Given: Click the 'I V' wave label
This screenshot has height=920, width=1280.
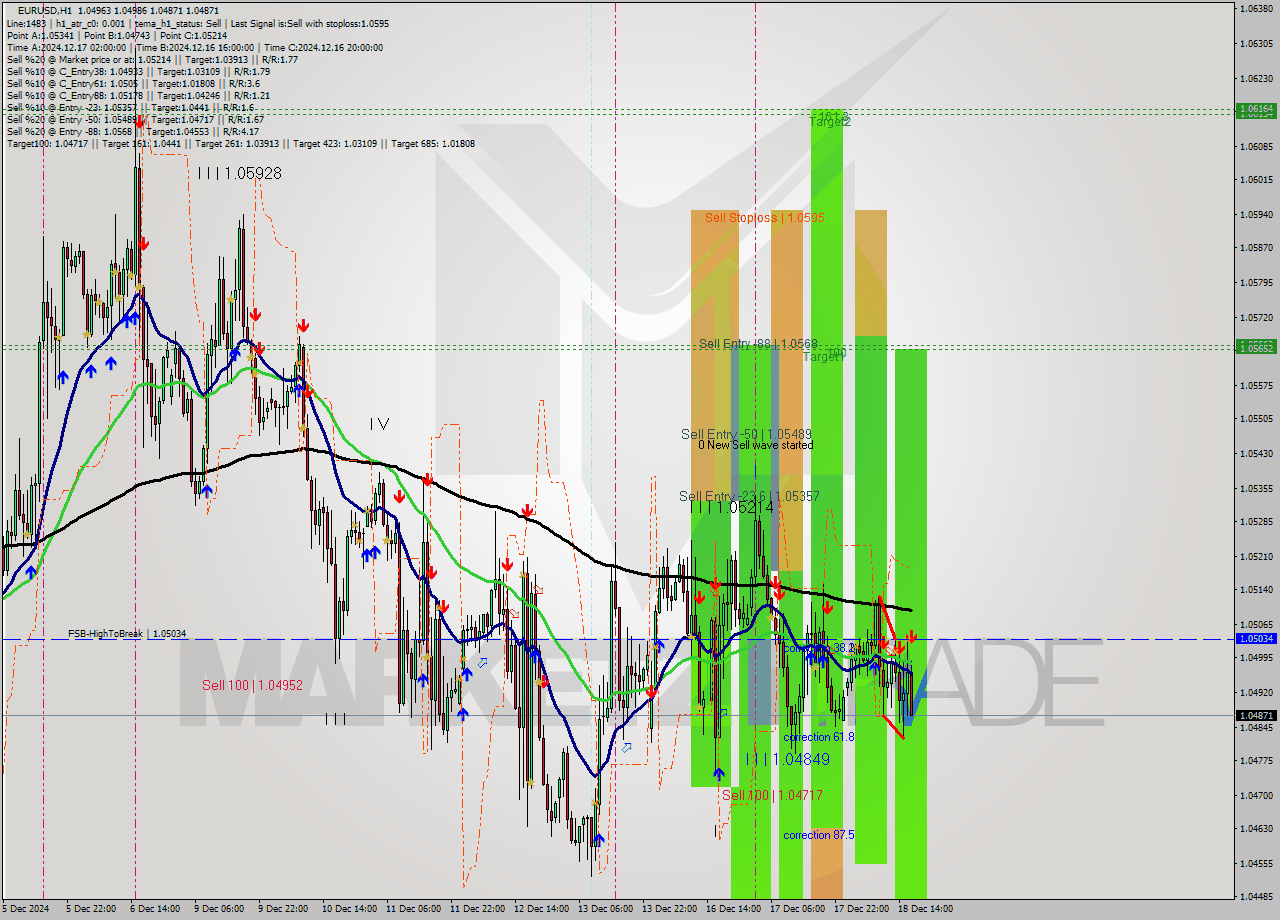Looking at the screenshot, I should point(379,424).
